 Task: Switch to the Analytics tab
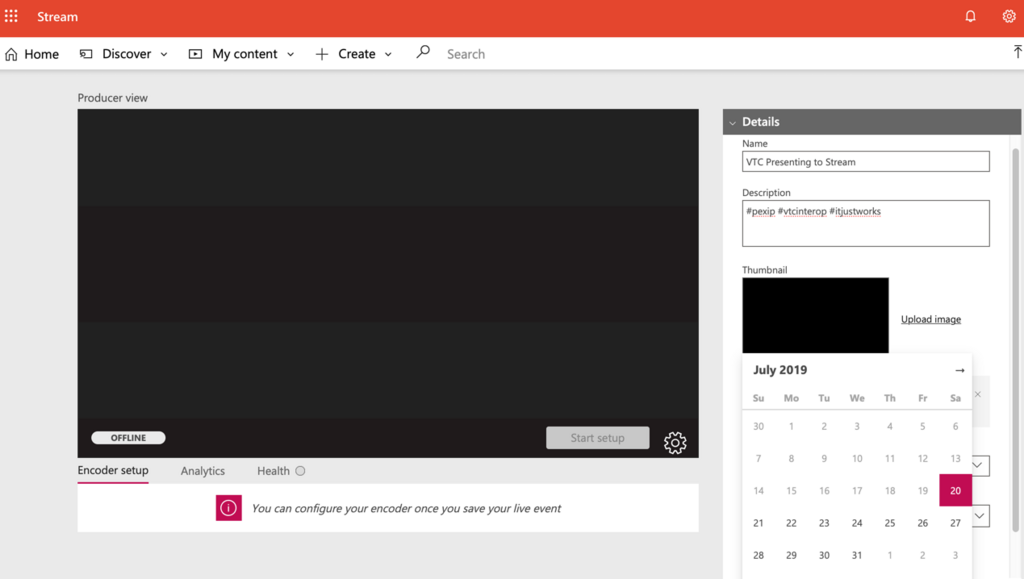[202, 471]
